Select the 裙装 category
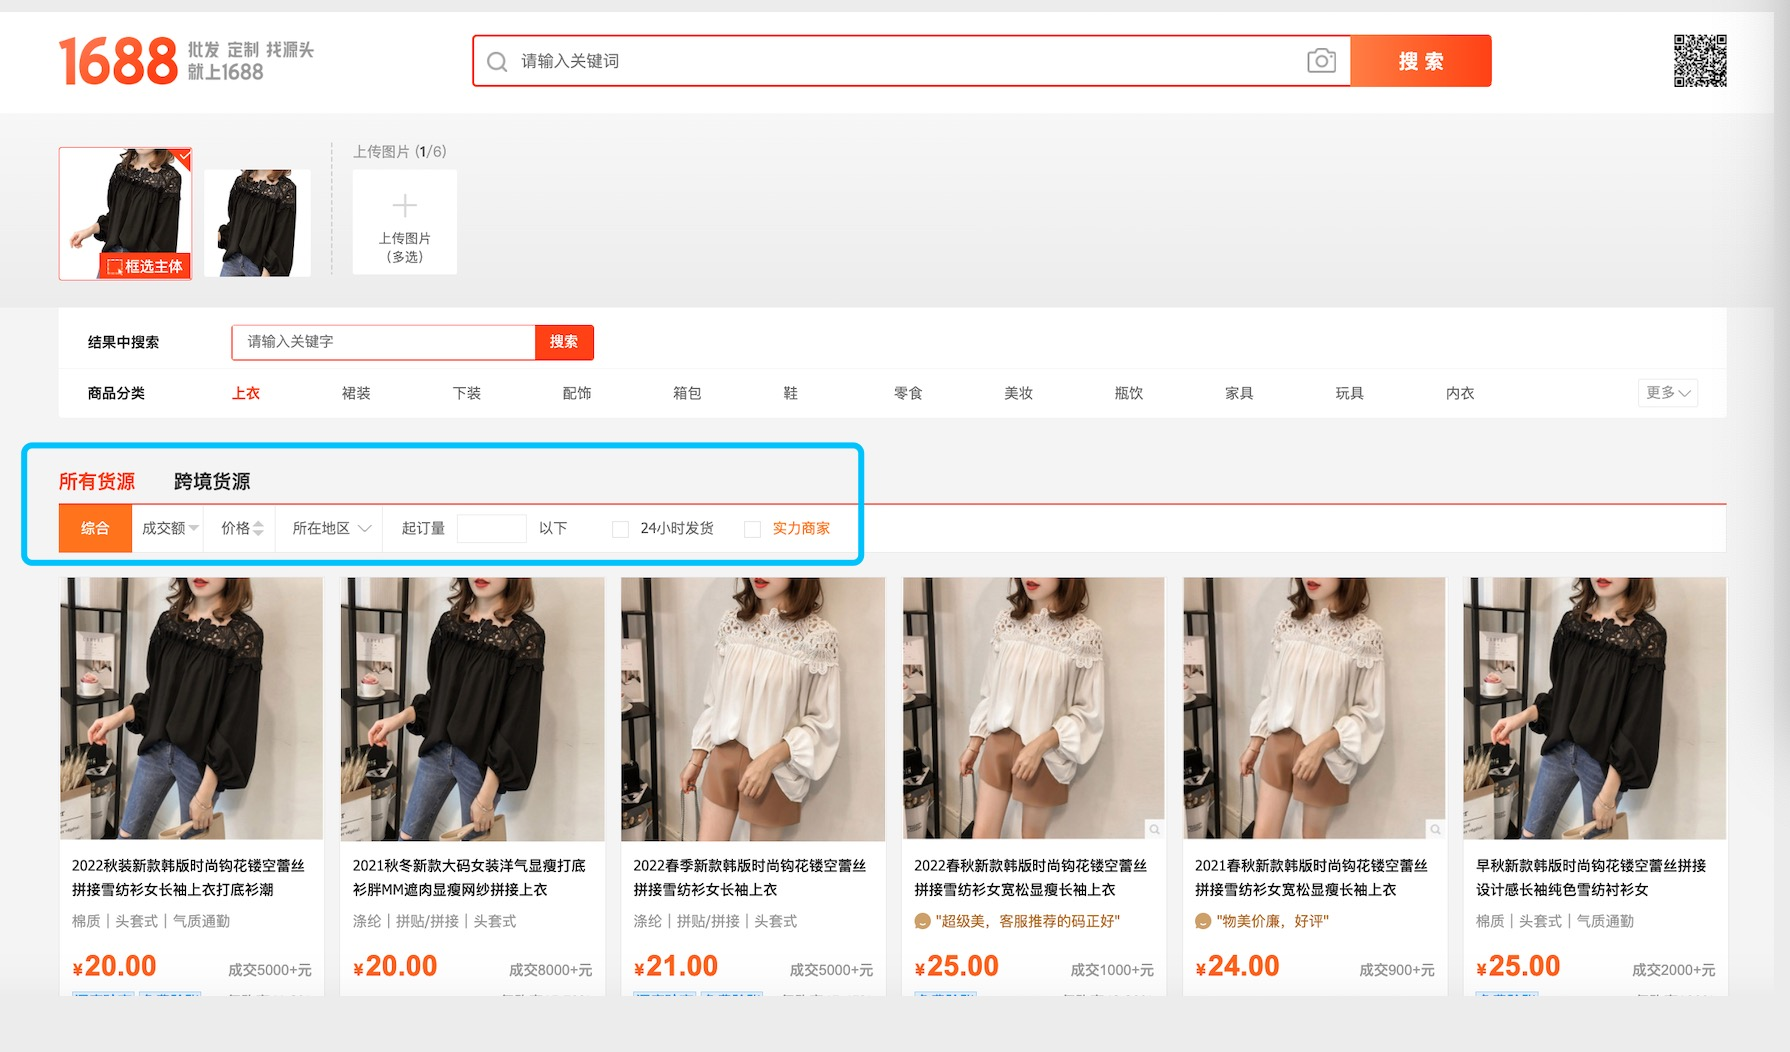The width and height of the screenshot is (1790, 1052). point(356,393)
